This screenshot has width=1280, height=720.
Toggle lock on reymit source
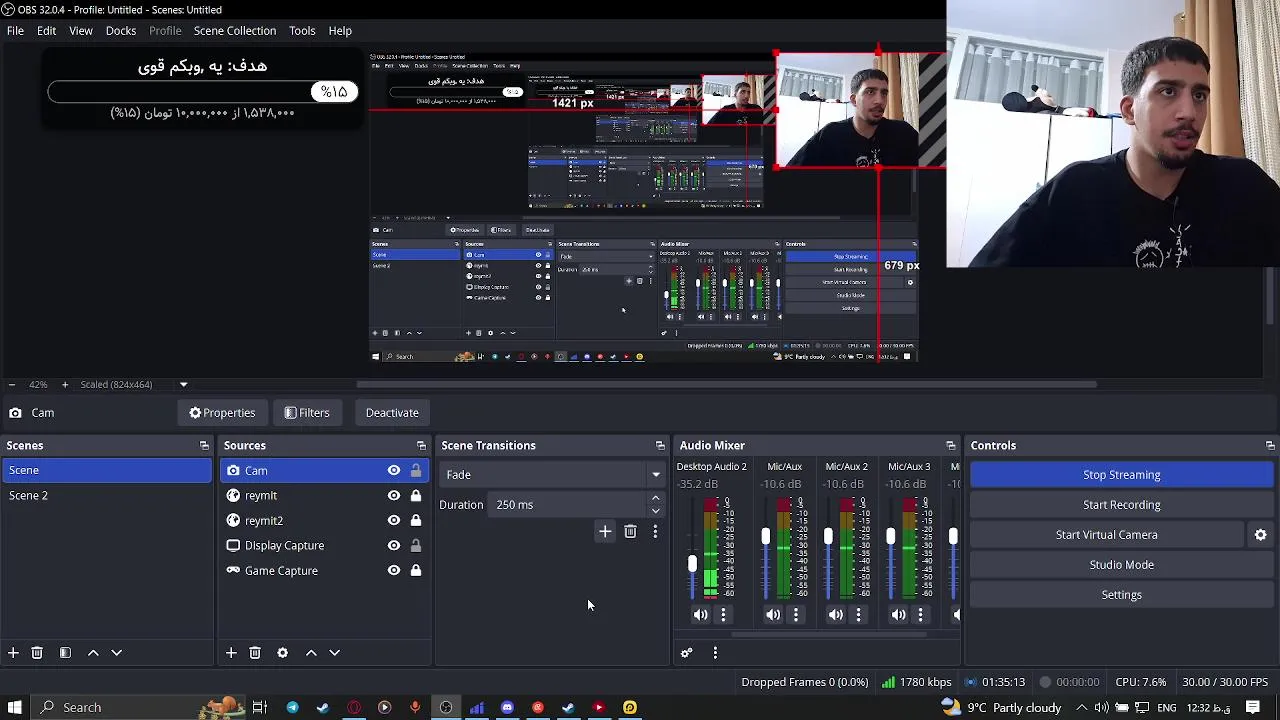pos(415,495)
